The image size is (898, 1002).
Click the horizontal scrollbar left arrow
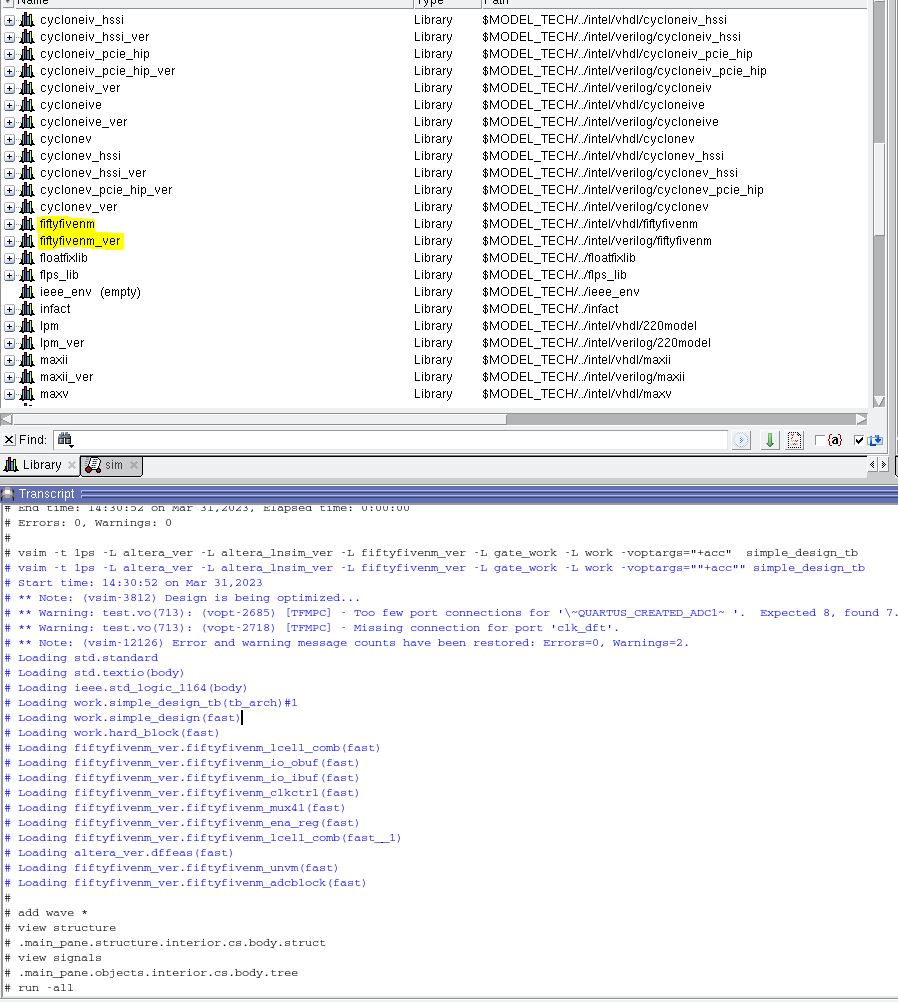point(6,419)
